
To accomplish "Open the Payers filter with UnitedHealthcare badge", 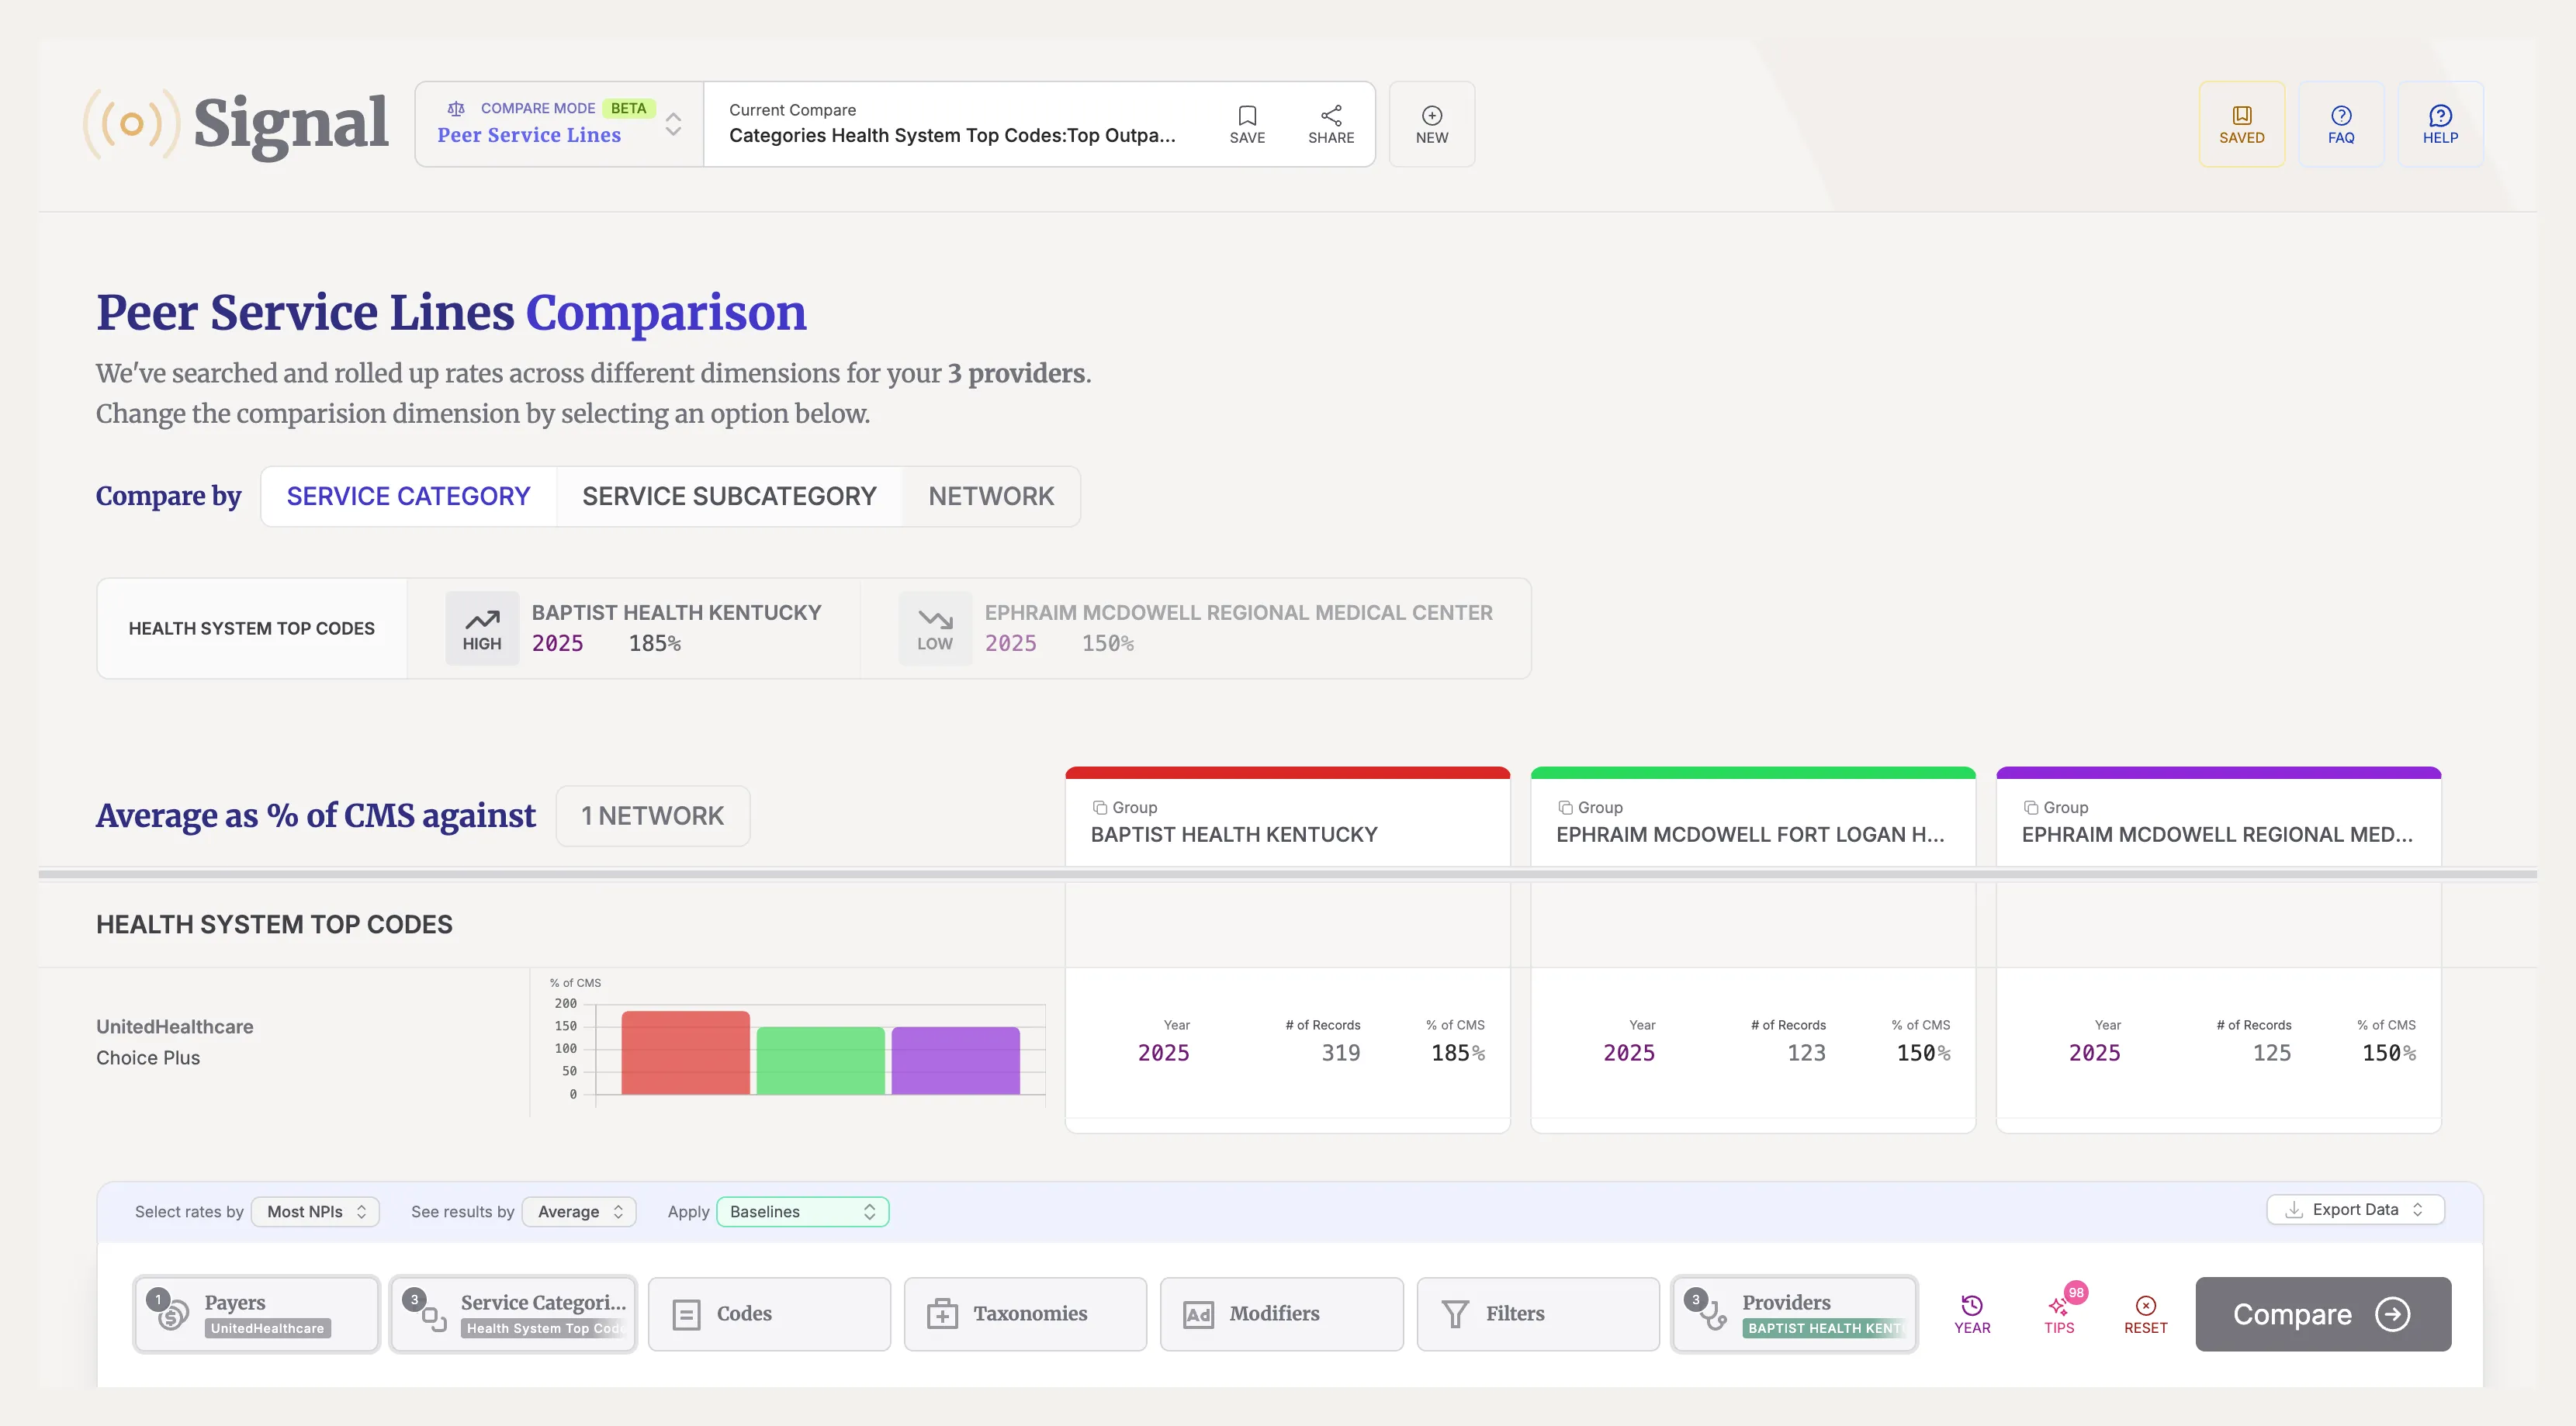I will coord(256,1313).
